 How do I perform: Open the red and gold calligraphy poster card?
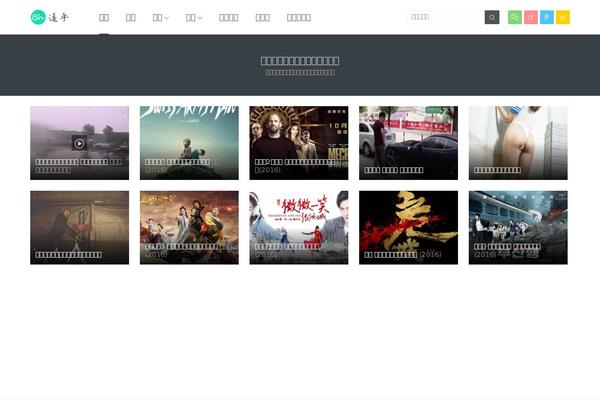click(408, 227)
